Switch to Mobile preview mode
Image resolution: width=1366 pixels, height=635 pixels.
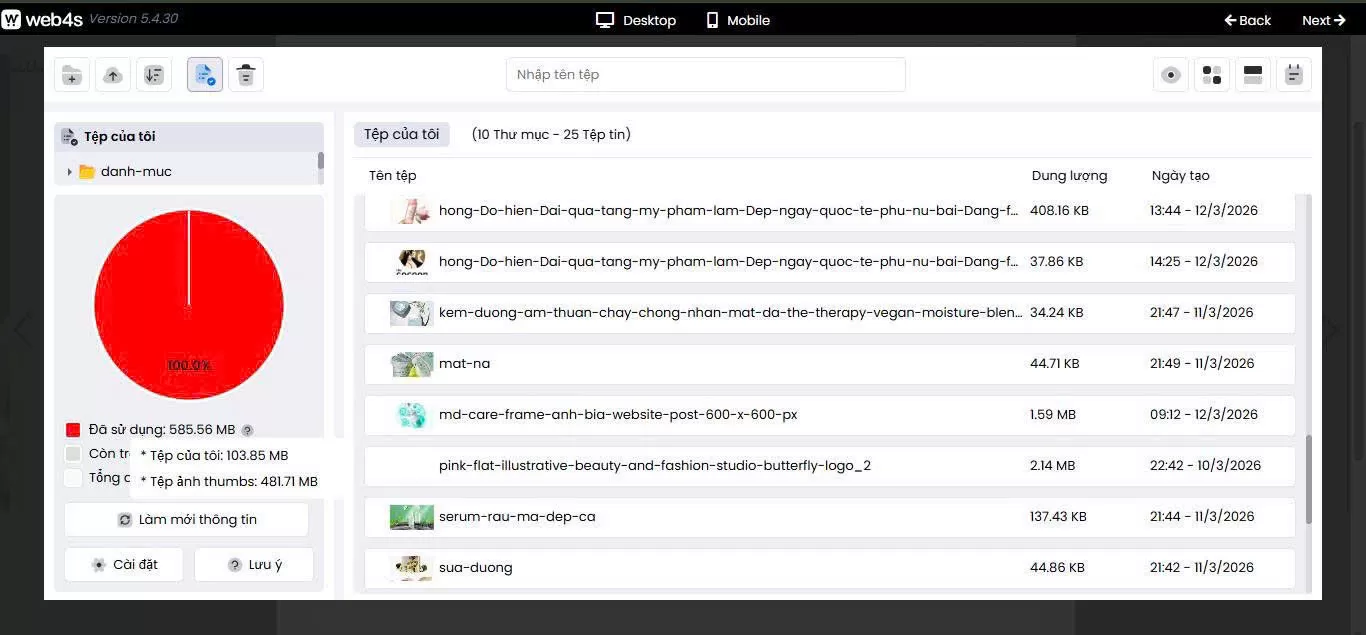(x=737, y=20)
